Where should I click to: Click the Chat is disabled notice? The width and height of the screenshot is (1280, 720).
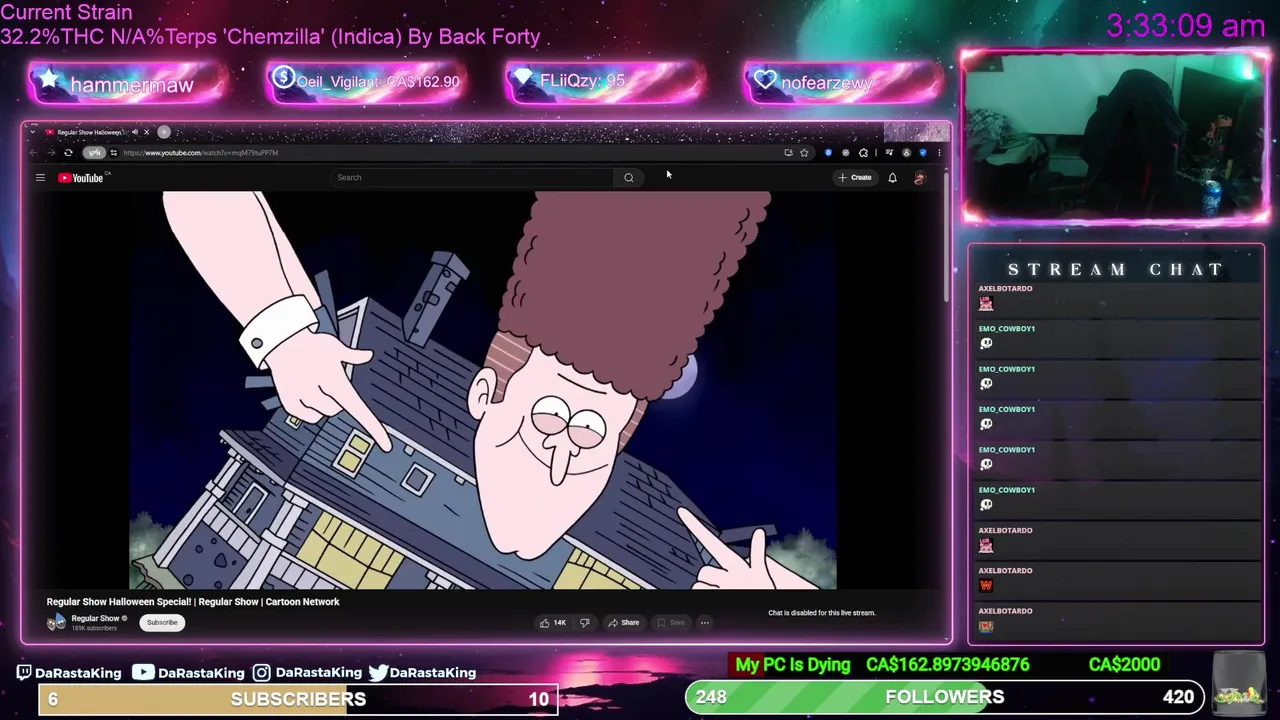821,613
